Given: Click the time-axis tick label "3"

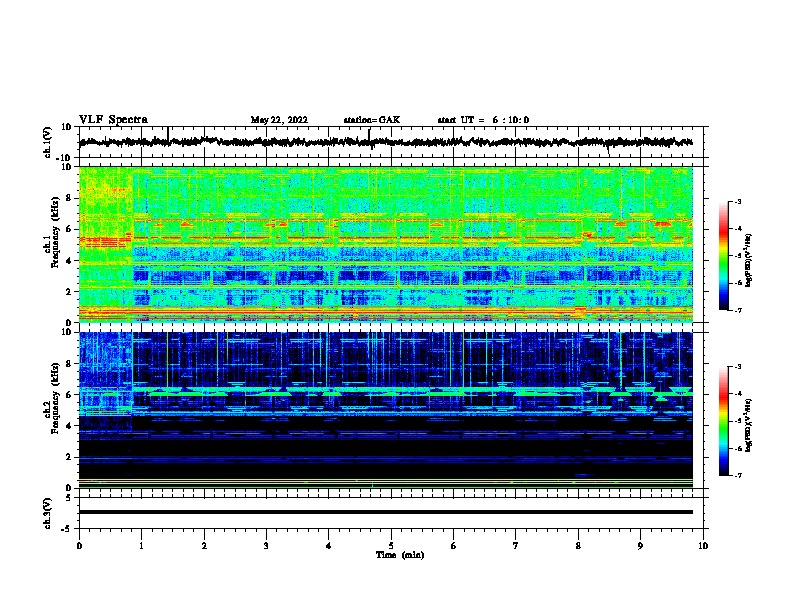Looking at the screenshot, I should [266, 546].
